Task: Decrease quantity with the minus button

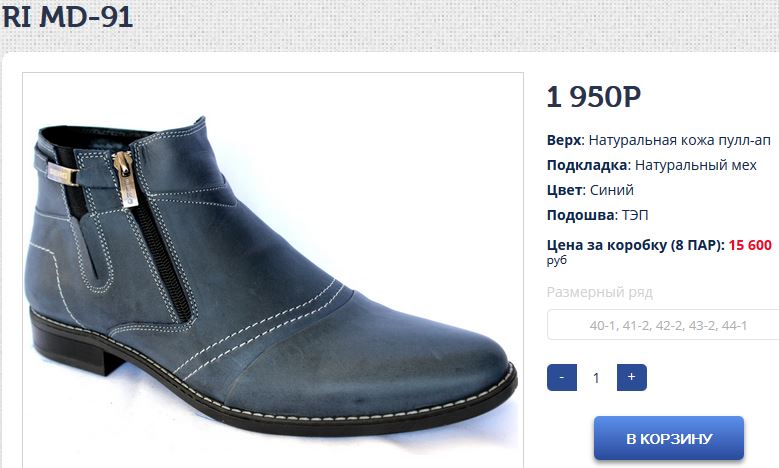Action: [562, 378]
